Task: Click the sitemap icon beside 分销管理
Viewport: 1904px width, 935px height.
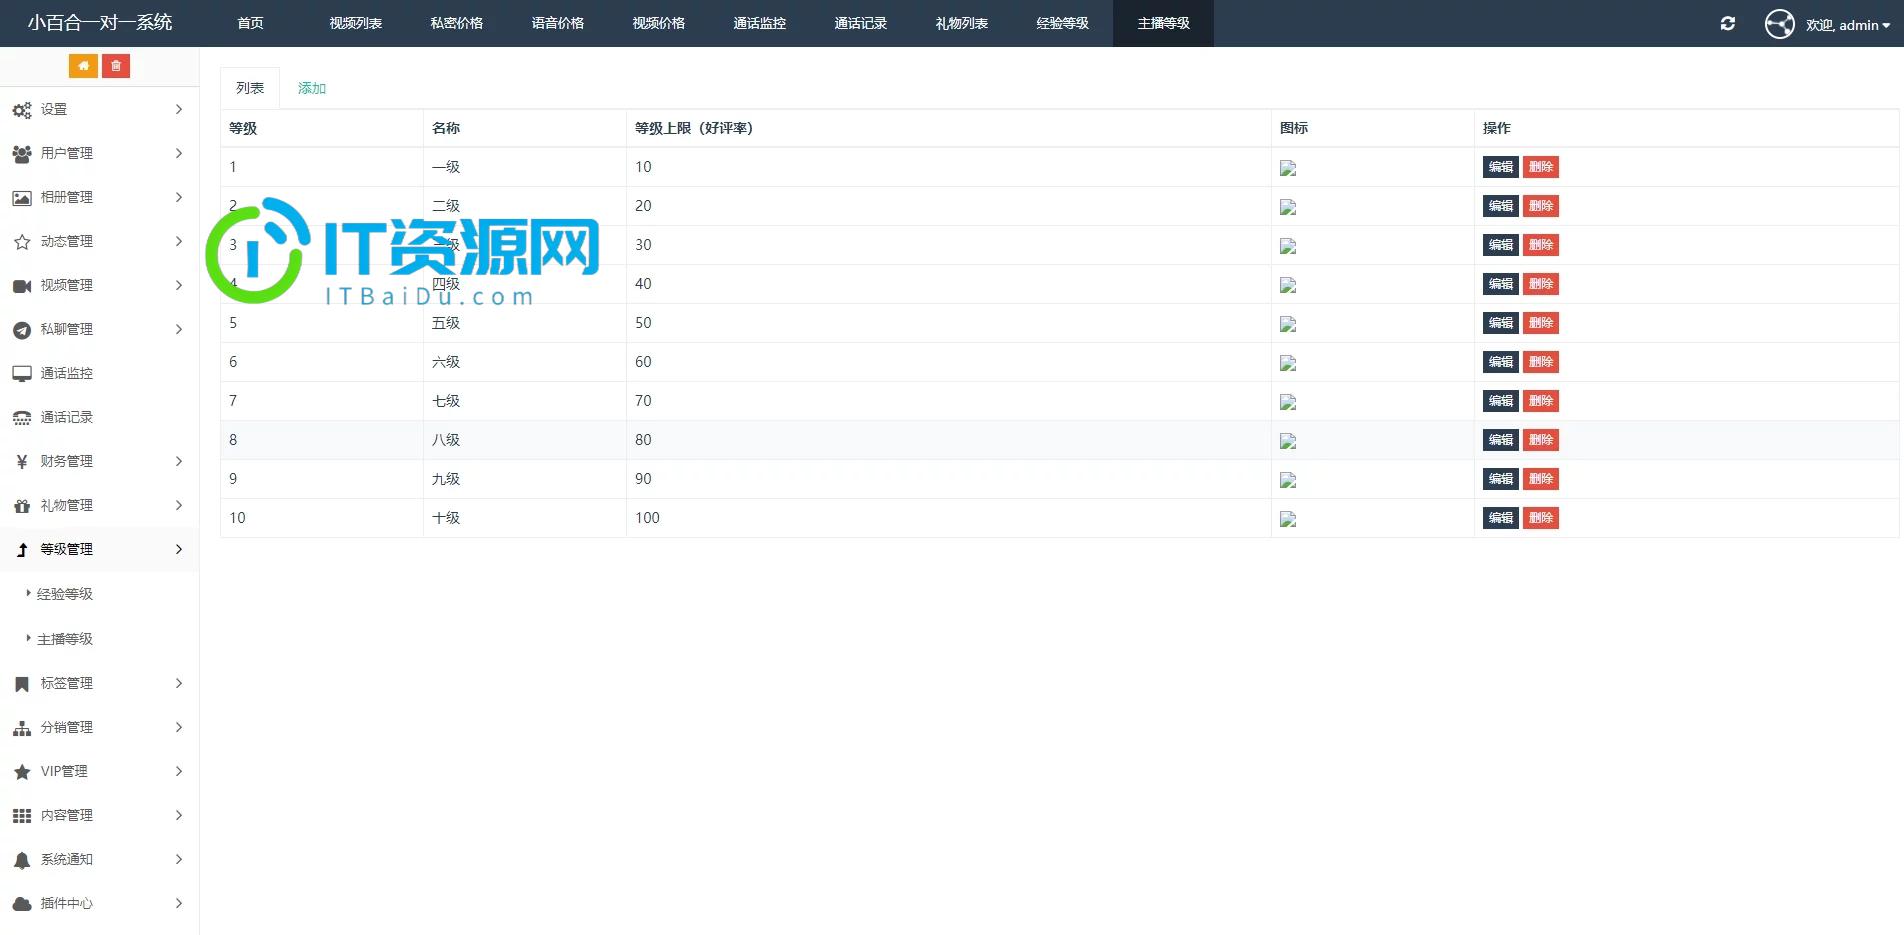Action: click(x=22, y=728)
